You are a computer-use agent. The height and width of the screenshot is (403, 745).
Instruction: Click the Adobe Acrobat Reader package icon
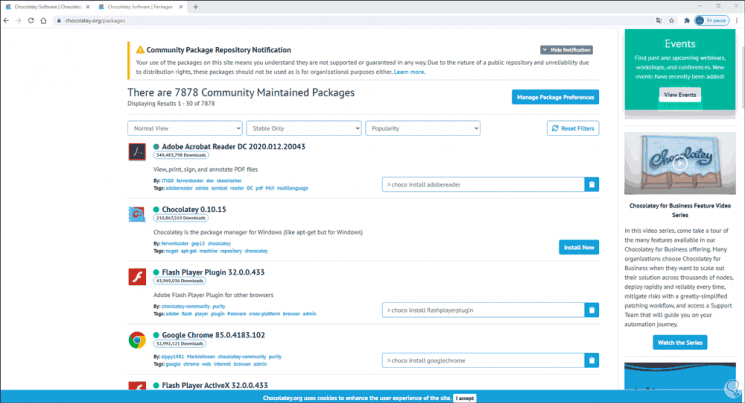tap(137, 152)
